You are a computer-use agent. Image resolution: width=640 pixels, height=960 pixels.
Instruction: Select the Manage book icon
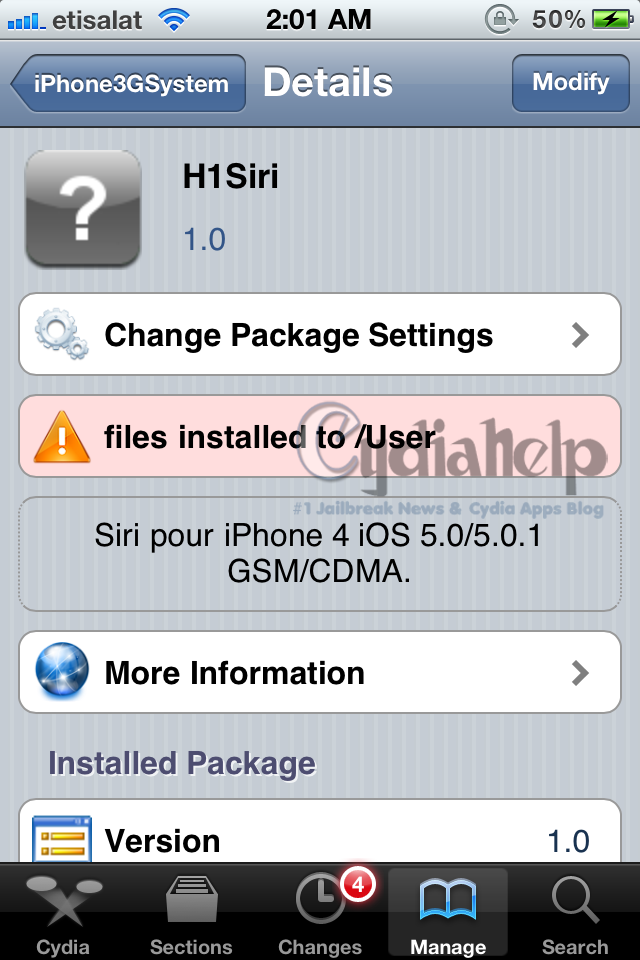(448, 900)
